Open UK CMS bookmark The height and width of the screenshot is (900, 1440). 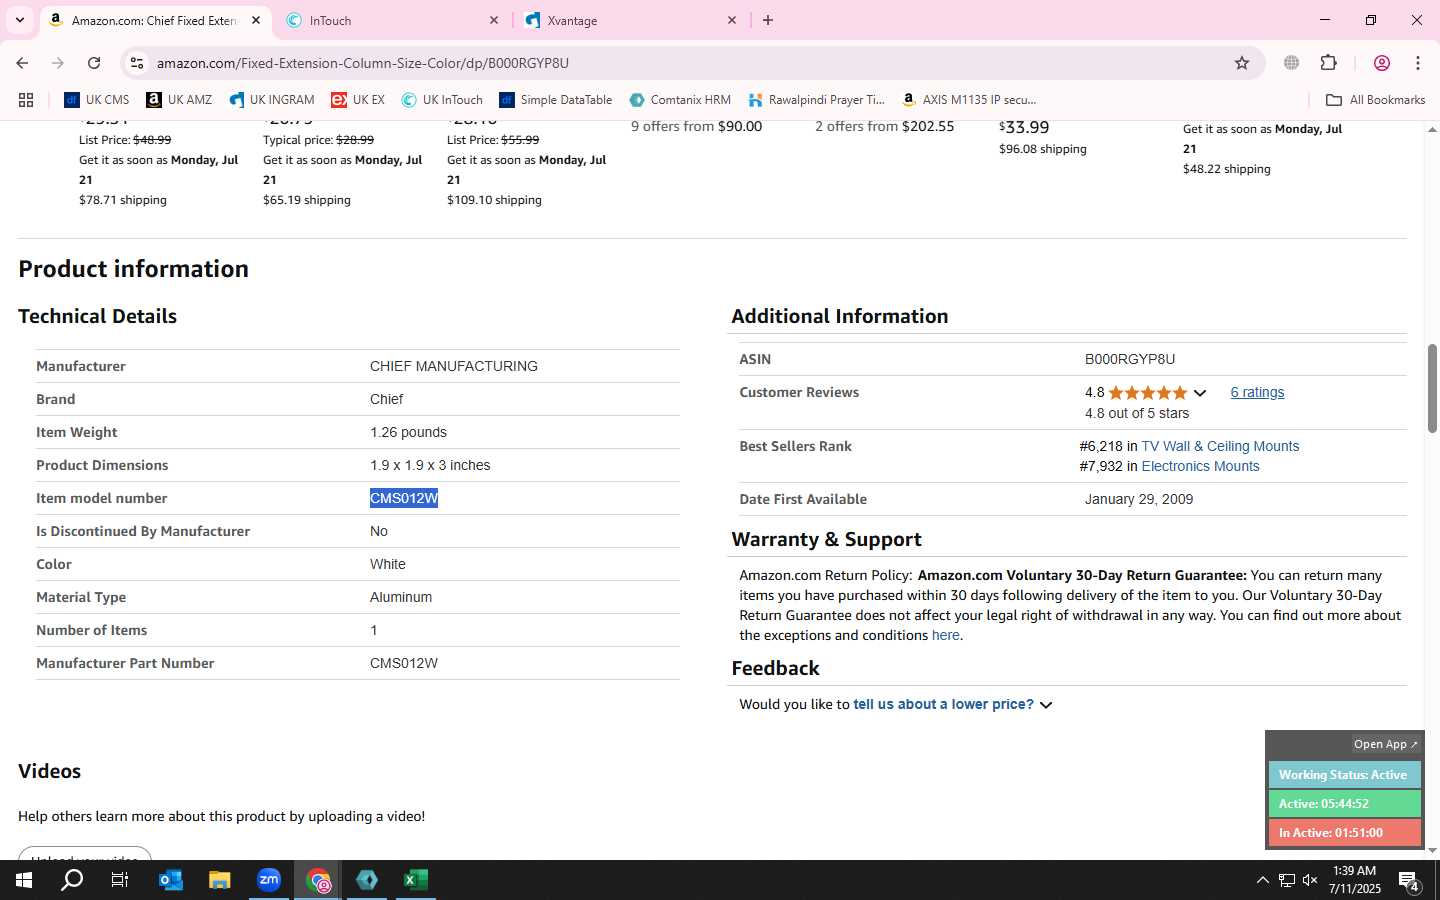click(x=97, y=100)
